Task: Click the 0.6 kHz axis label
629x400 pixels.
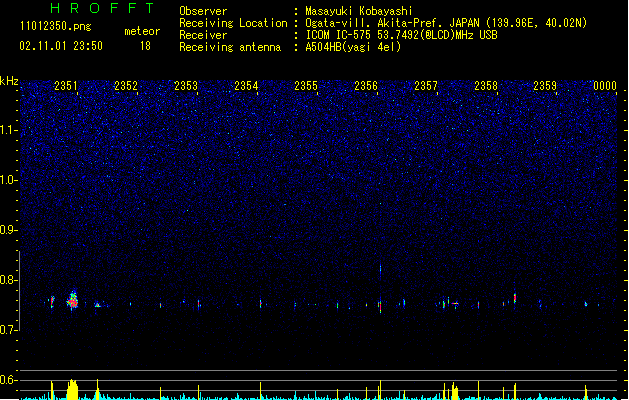Action: (9, 380)
